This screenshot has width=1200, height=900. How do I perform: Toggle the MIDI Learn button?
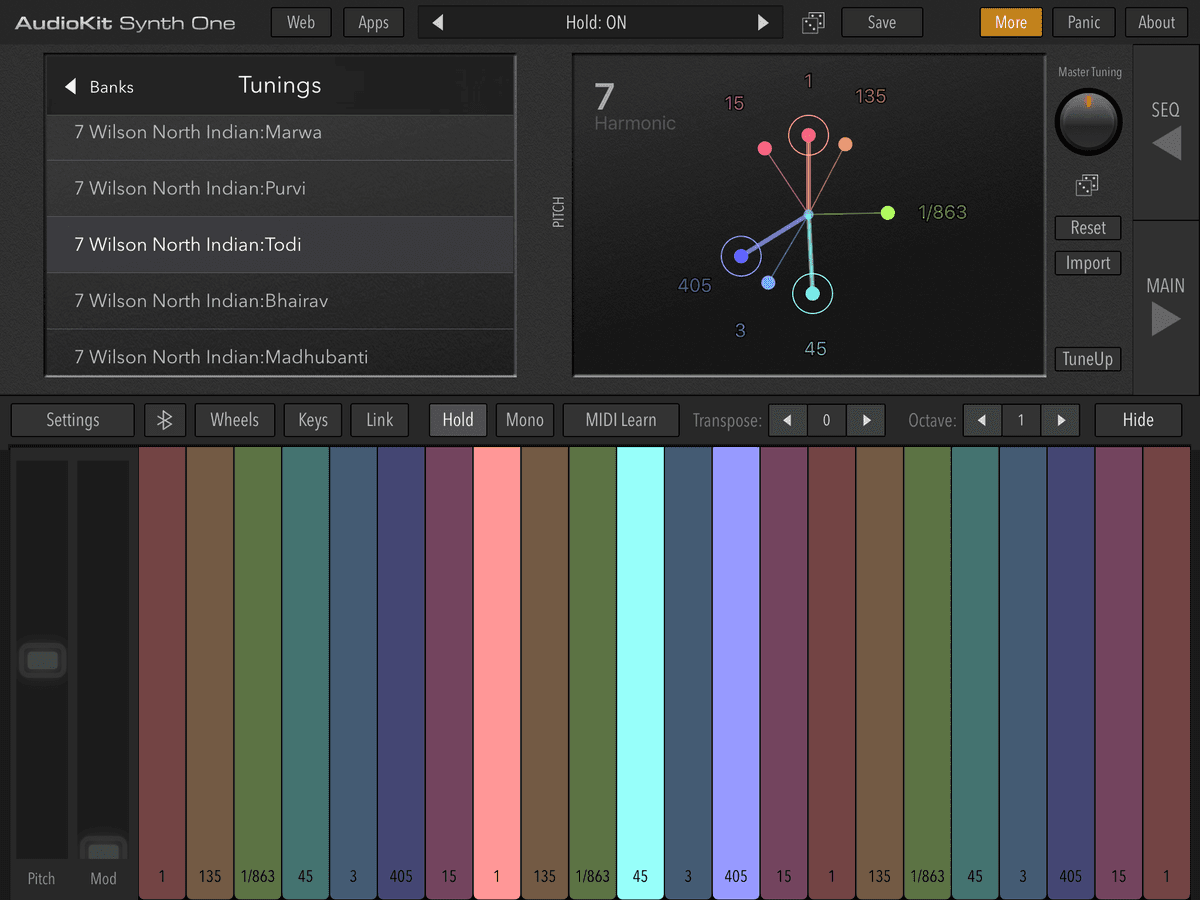point(620,420)
